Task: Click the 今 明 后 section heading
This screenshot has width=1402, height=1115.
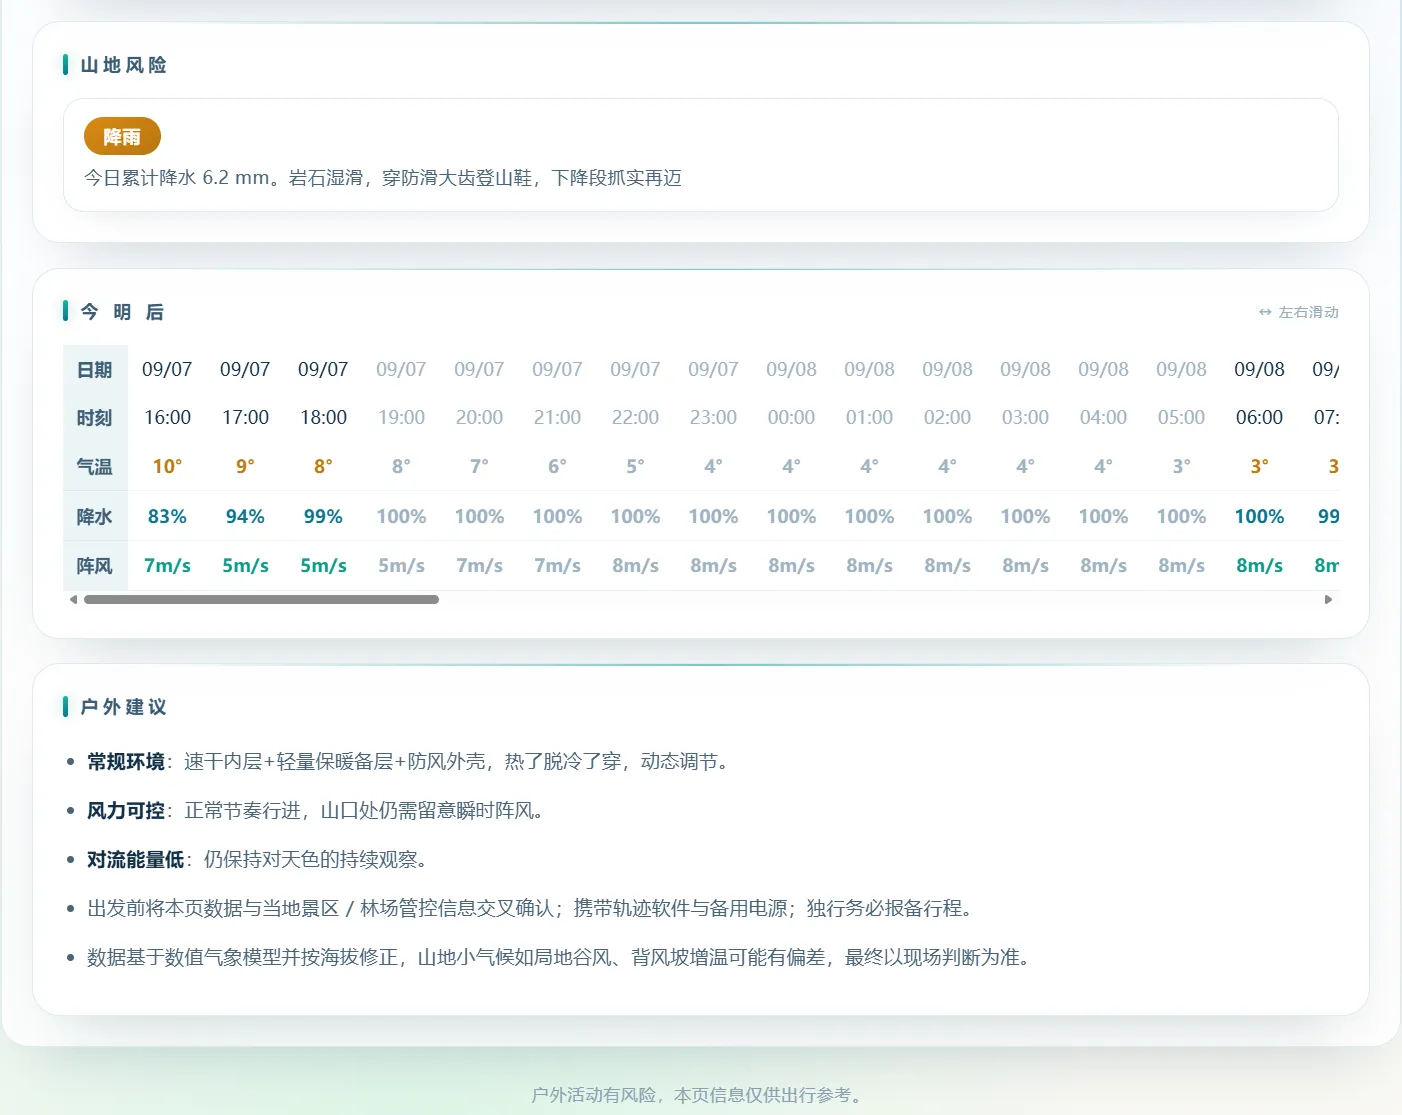Action: click(122, 312)
